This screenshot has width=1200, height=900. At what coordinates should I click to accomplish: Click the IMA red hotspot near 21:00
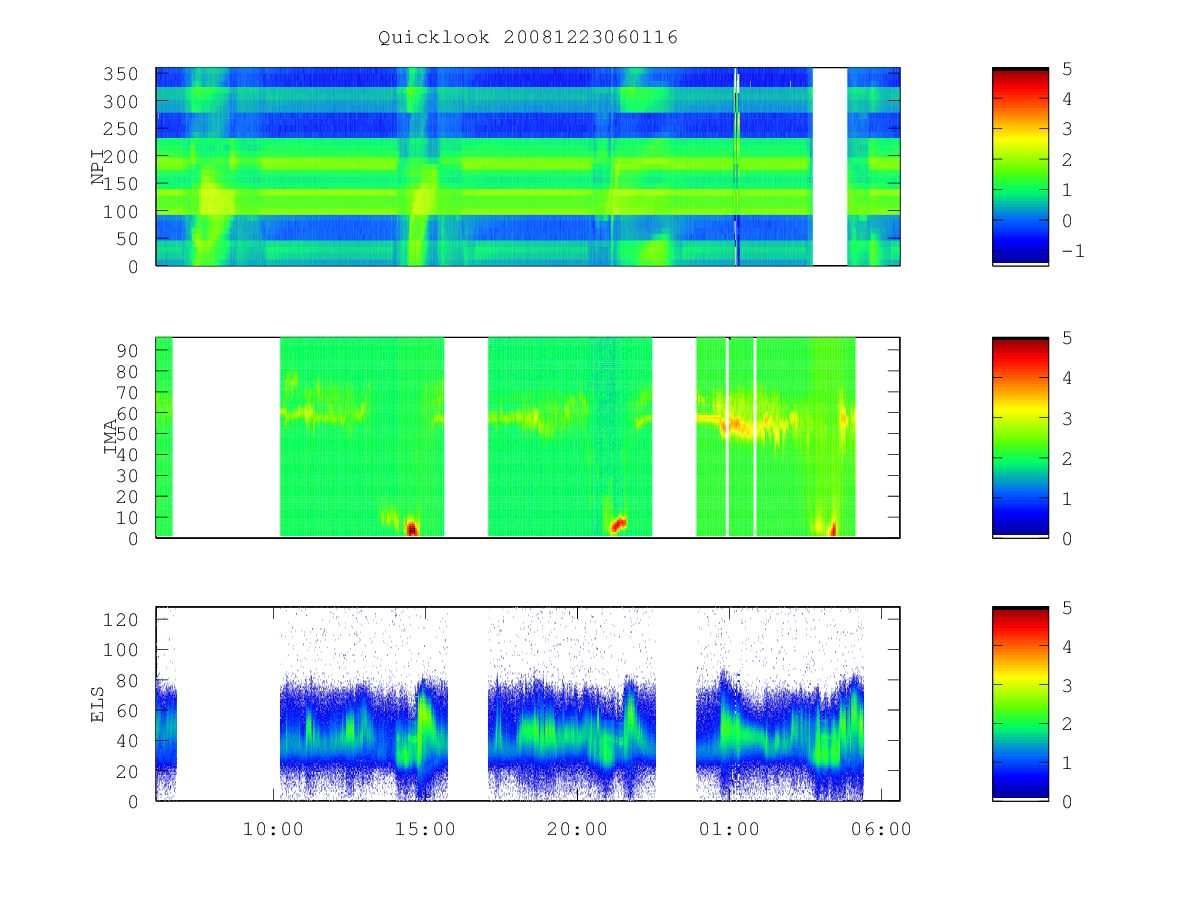tap(618, 524)
